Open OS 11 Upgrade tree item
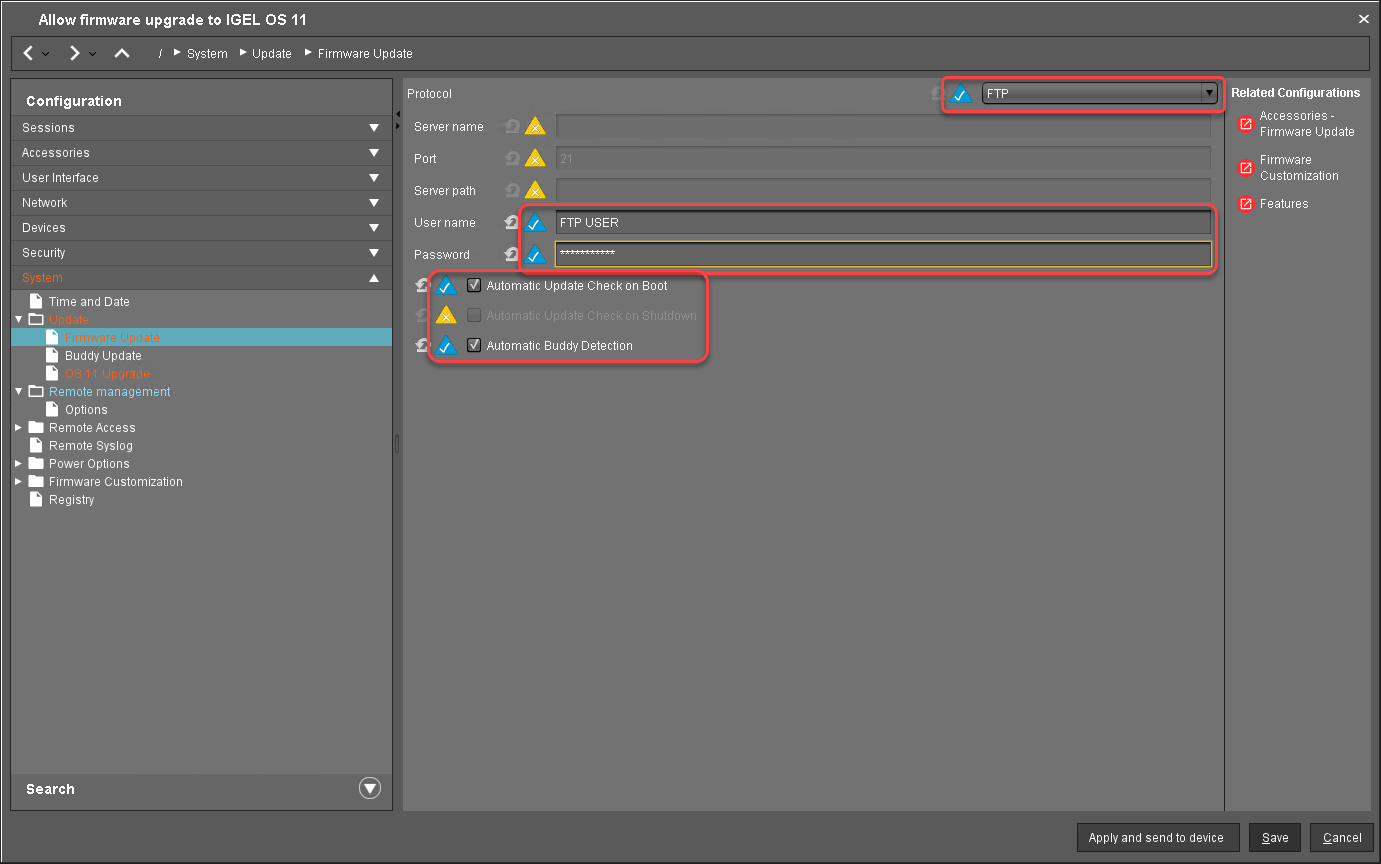 tap(107, 374)
